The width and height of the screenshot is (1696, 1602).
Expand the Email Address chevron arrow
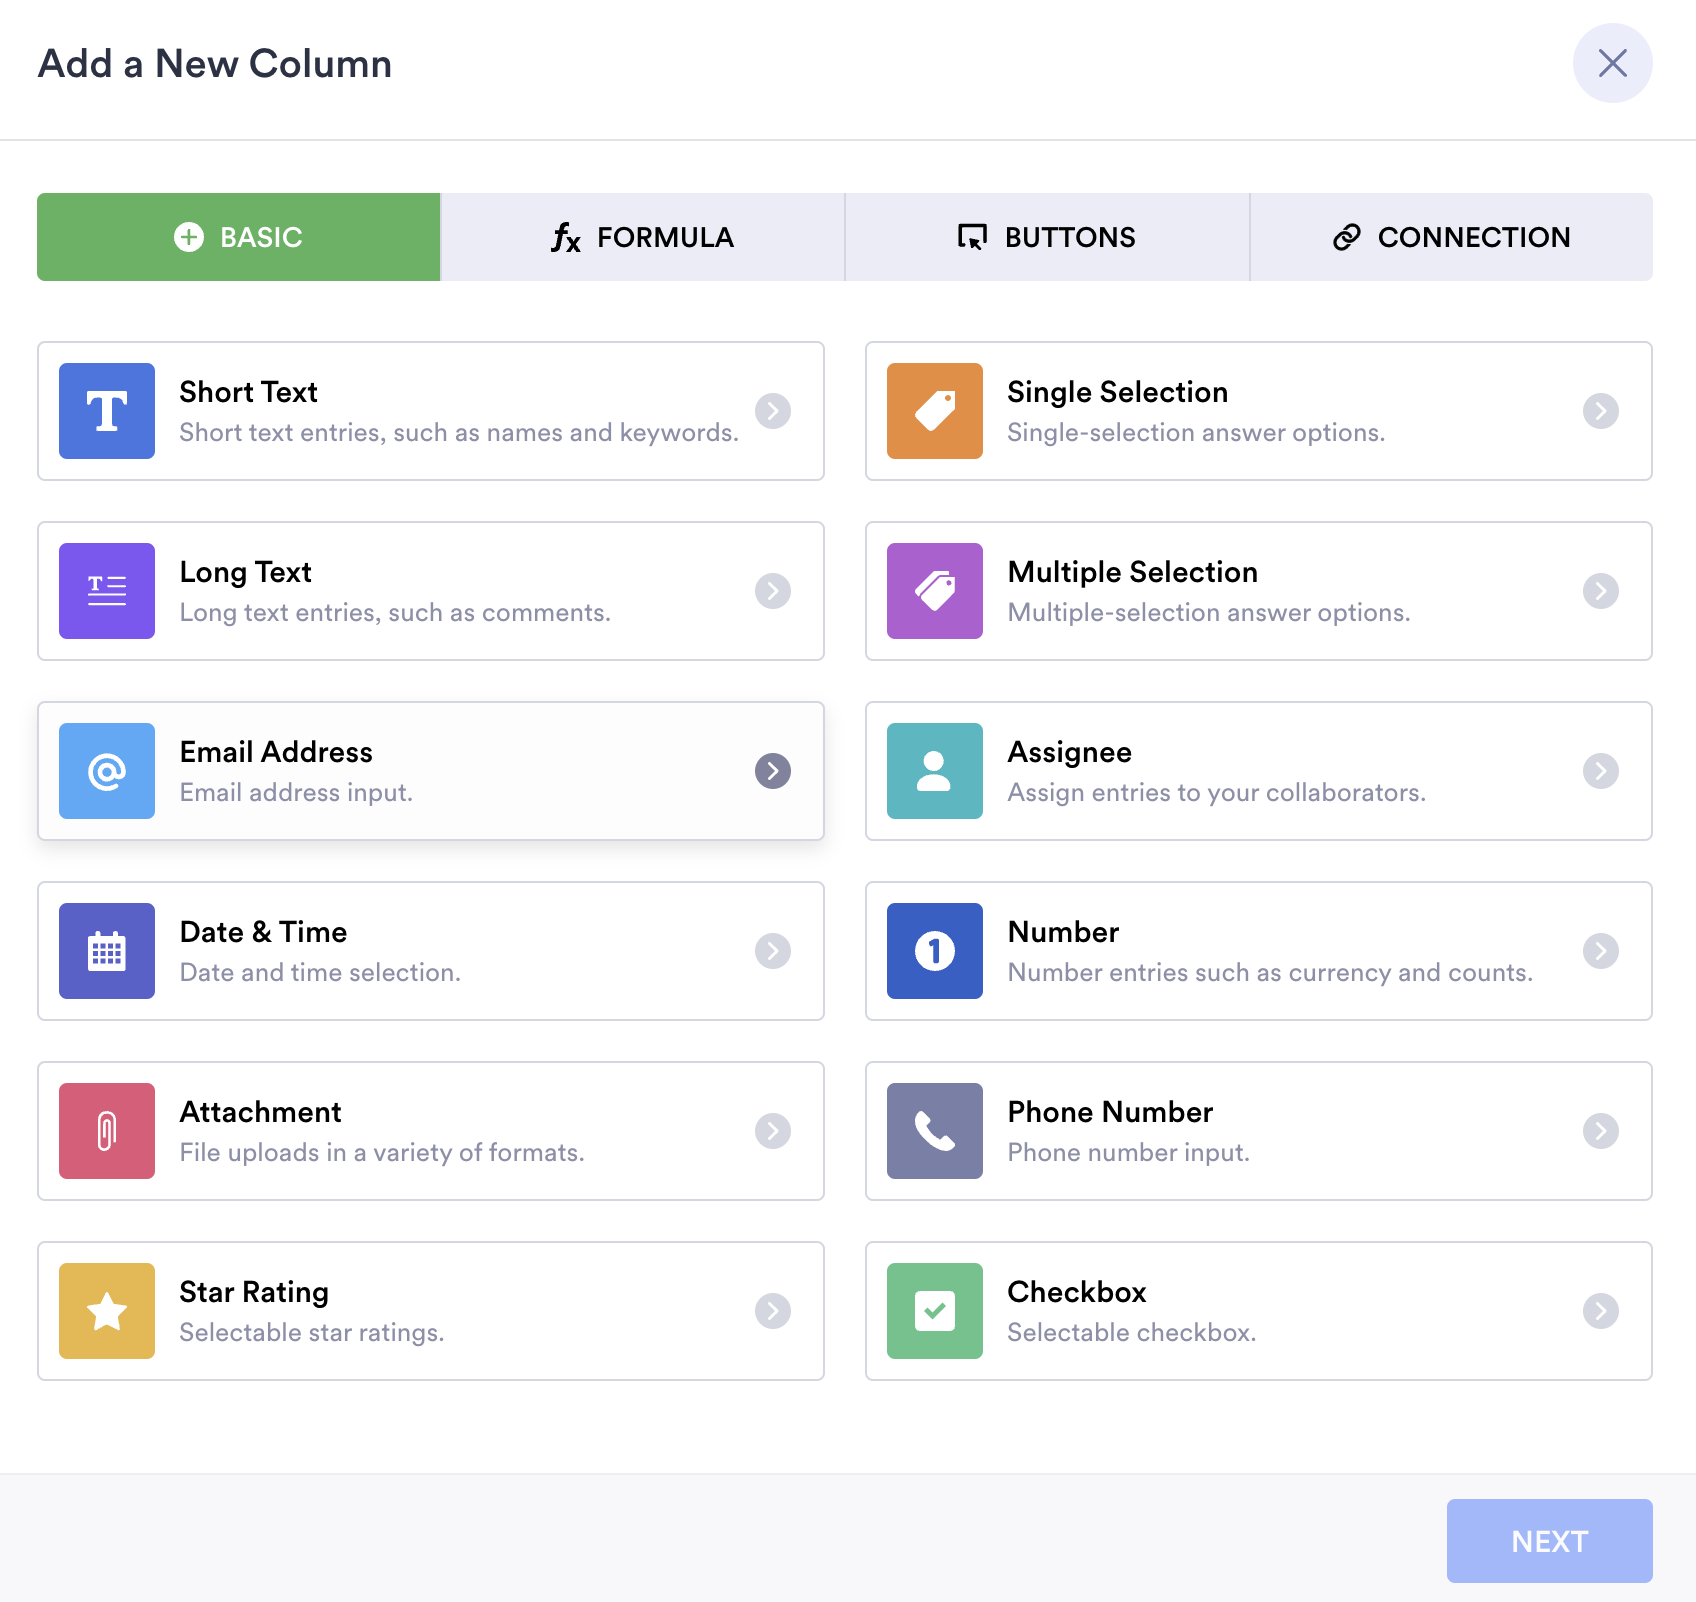click(773, 771)
